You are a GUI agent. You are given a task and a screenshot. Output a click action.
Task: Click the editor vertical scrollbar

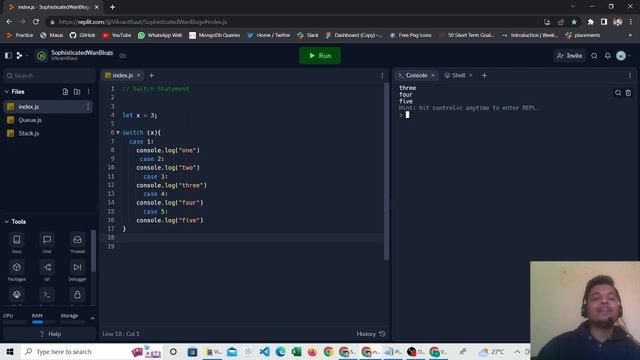tap(386, 171)
